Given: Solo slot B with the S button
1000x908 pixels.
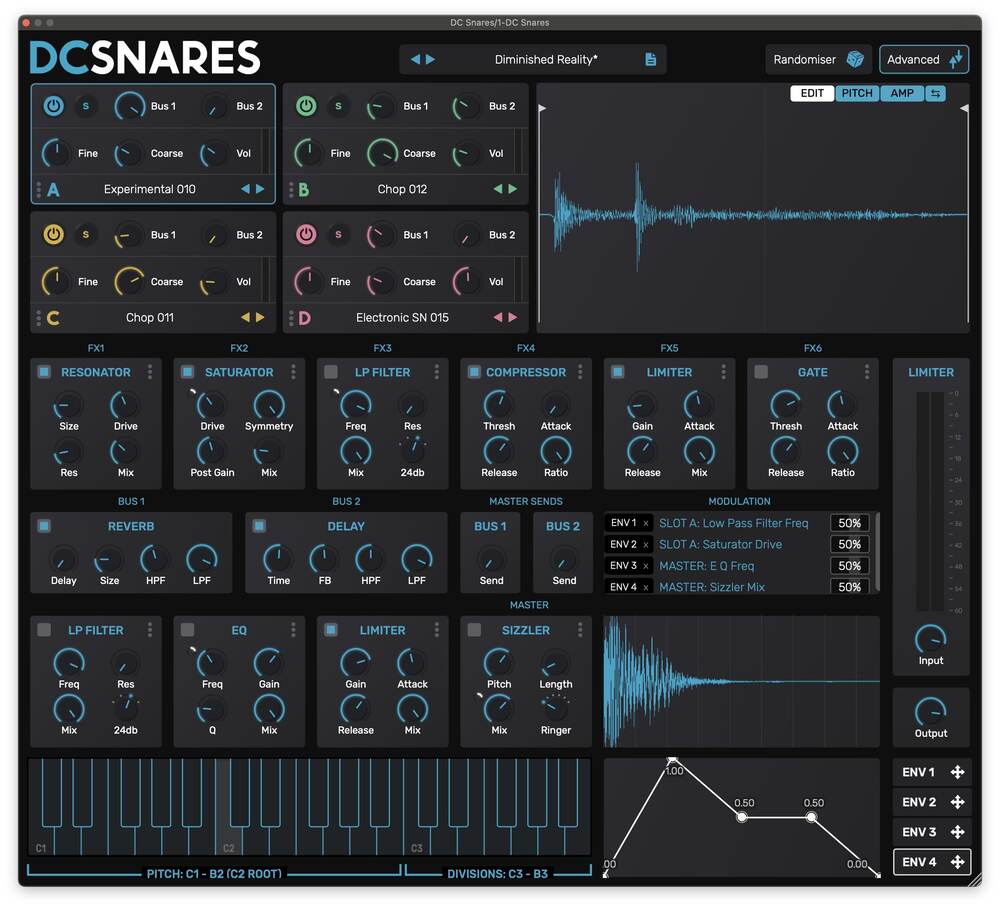Looking at the screenshot, I should [338, 106].
